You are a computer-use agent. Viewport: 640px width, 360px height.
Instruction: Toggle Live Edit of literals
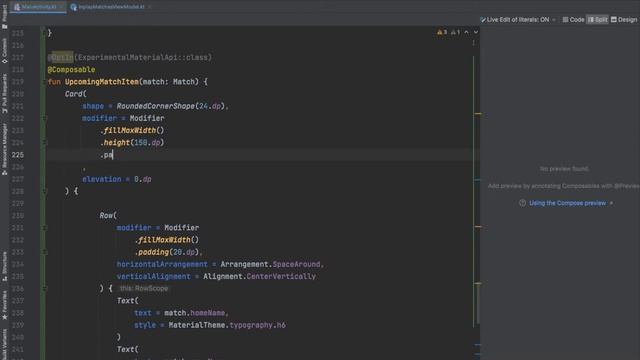(x=515, y=20)
